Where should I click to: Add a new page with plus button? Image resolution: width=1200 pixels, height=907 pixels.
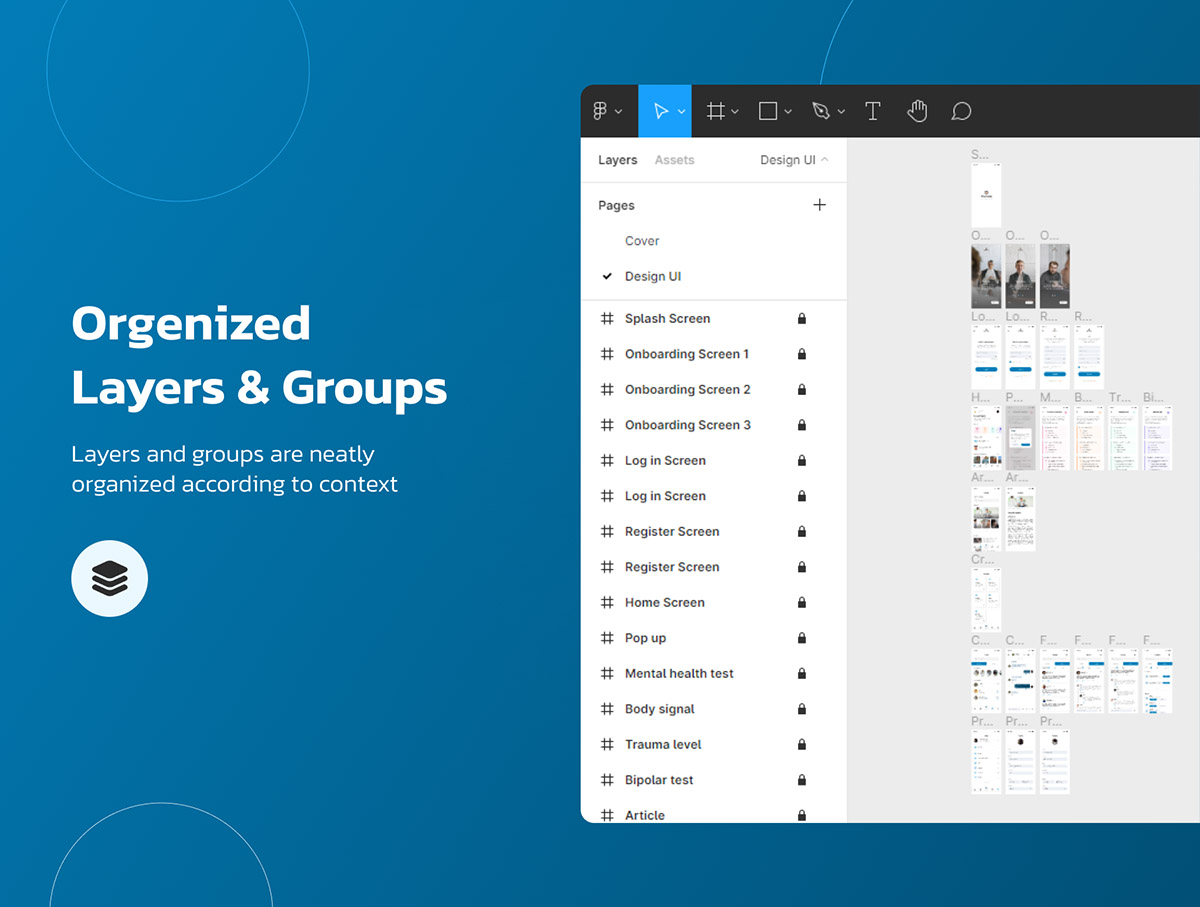coord(820,205)
